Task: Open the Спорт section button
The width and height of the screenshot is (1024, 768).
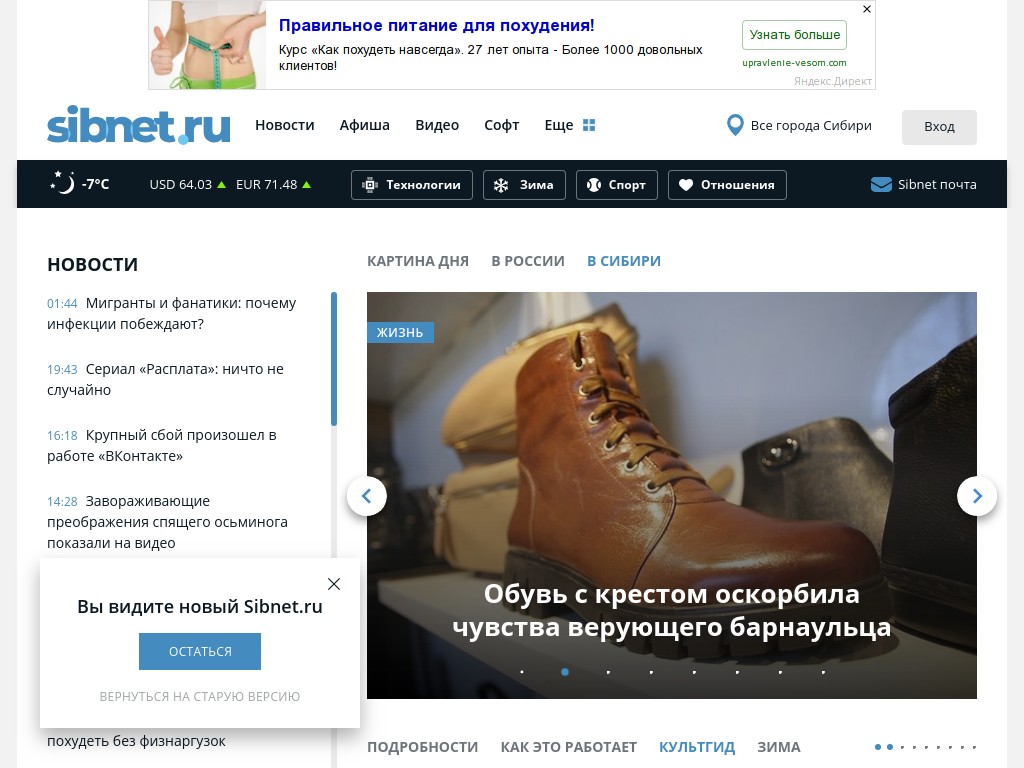Action: (616, 185)
